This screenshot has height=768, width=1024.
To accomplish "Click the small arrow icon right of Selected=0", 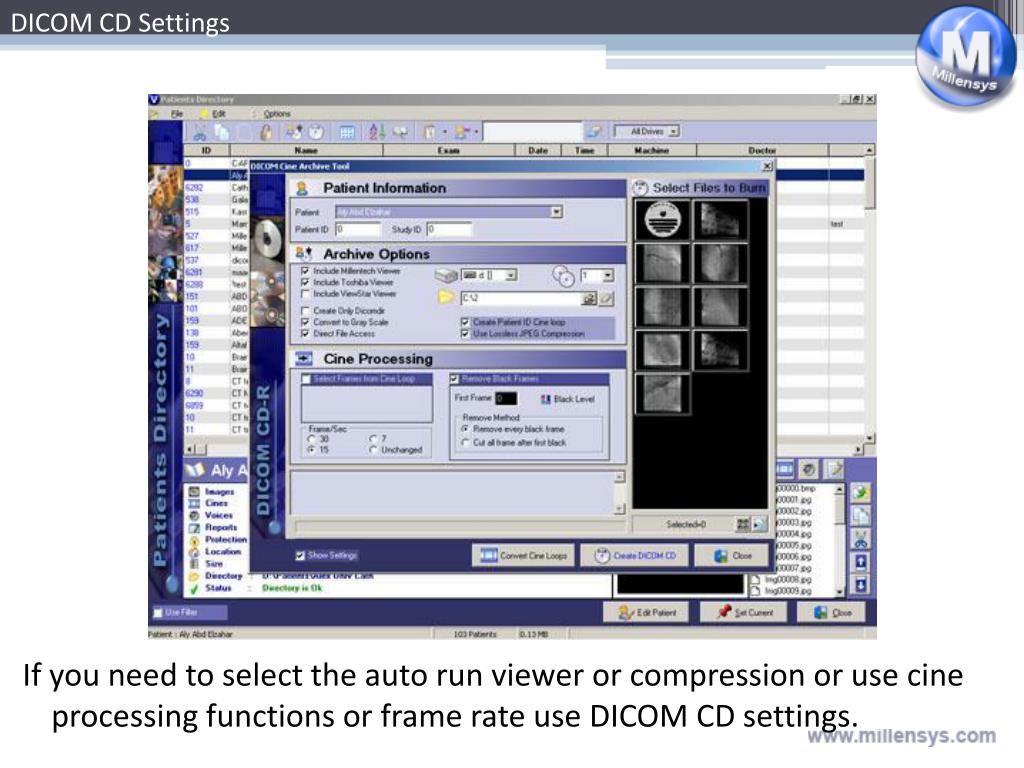I will point(758,524).
